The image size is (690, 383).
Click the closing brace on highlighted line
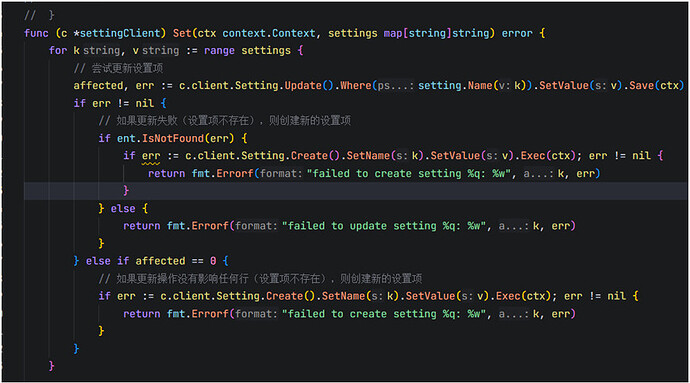(126, 191)
